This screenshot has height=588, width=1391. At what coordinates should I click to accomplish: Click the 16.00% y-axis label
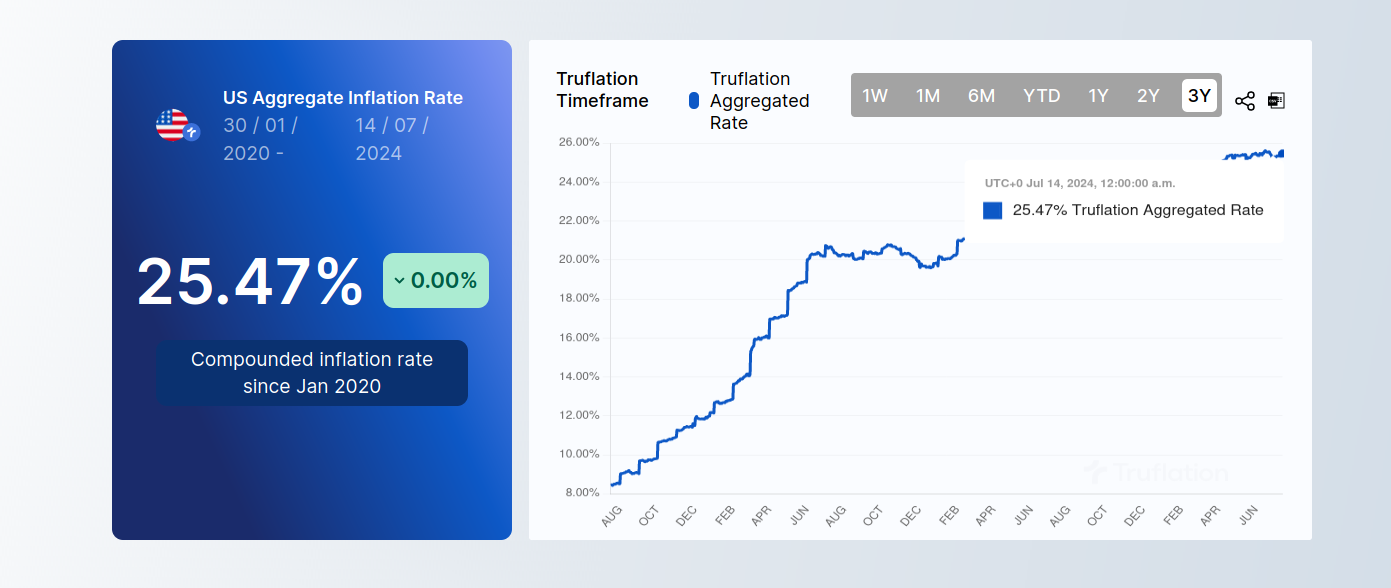pyautogui.click(x=579, y=338)
